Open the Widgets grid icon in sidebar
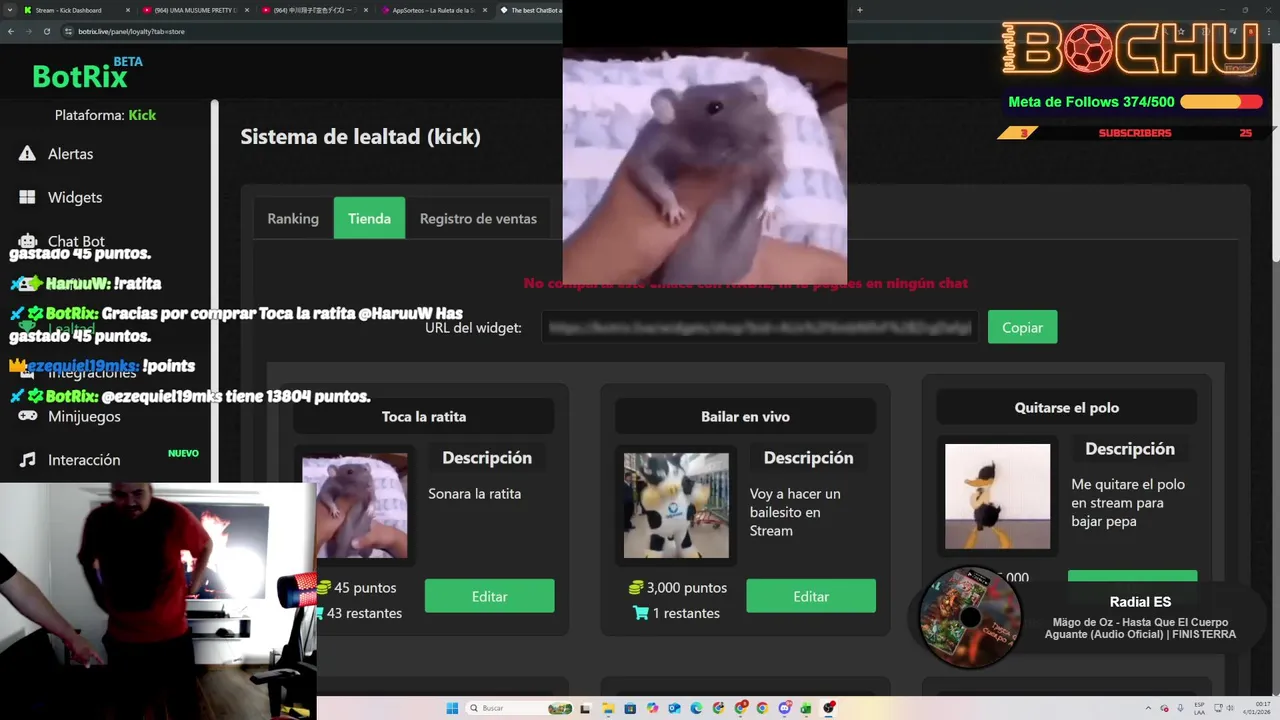Viewport: 1280px width, 720px height. click(27, 197)
